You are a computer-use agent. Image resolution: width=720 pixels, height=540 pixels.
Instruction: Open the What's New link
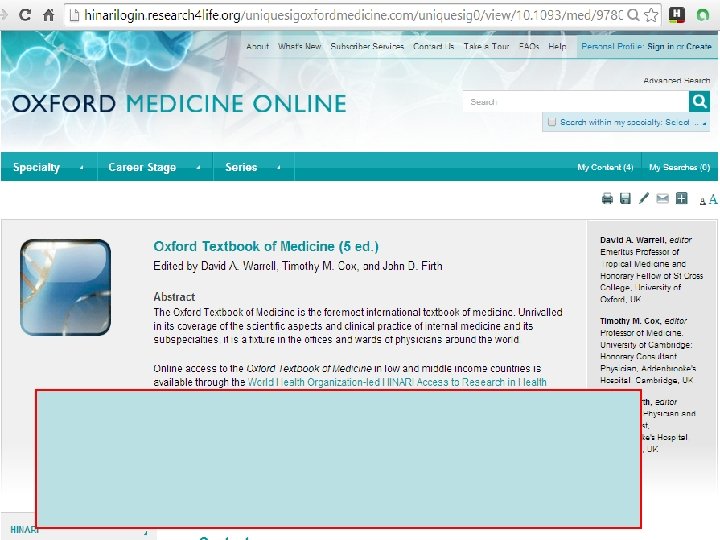tap(299, 46)
